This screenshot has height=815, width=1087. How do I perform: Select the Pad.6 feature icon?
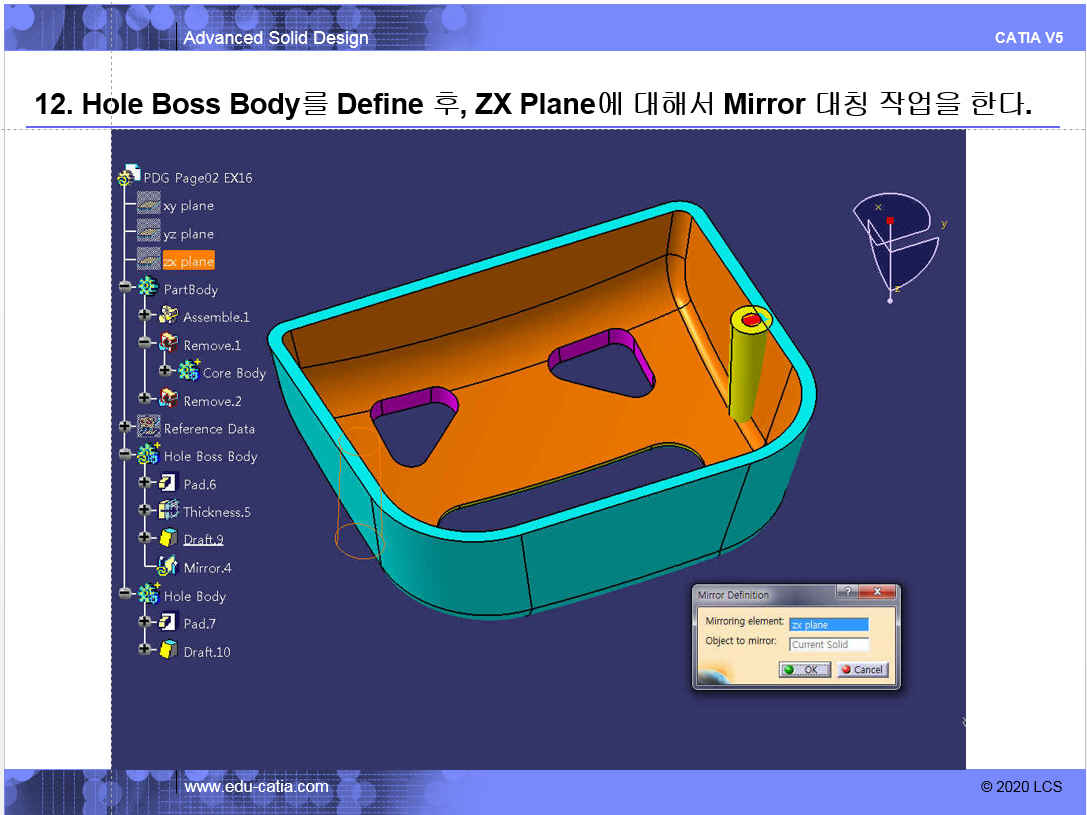(x=168, y=484)
